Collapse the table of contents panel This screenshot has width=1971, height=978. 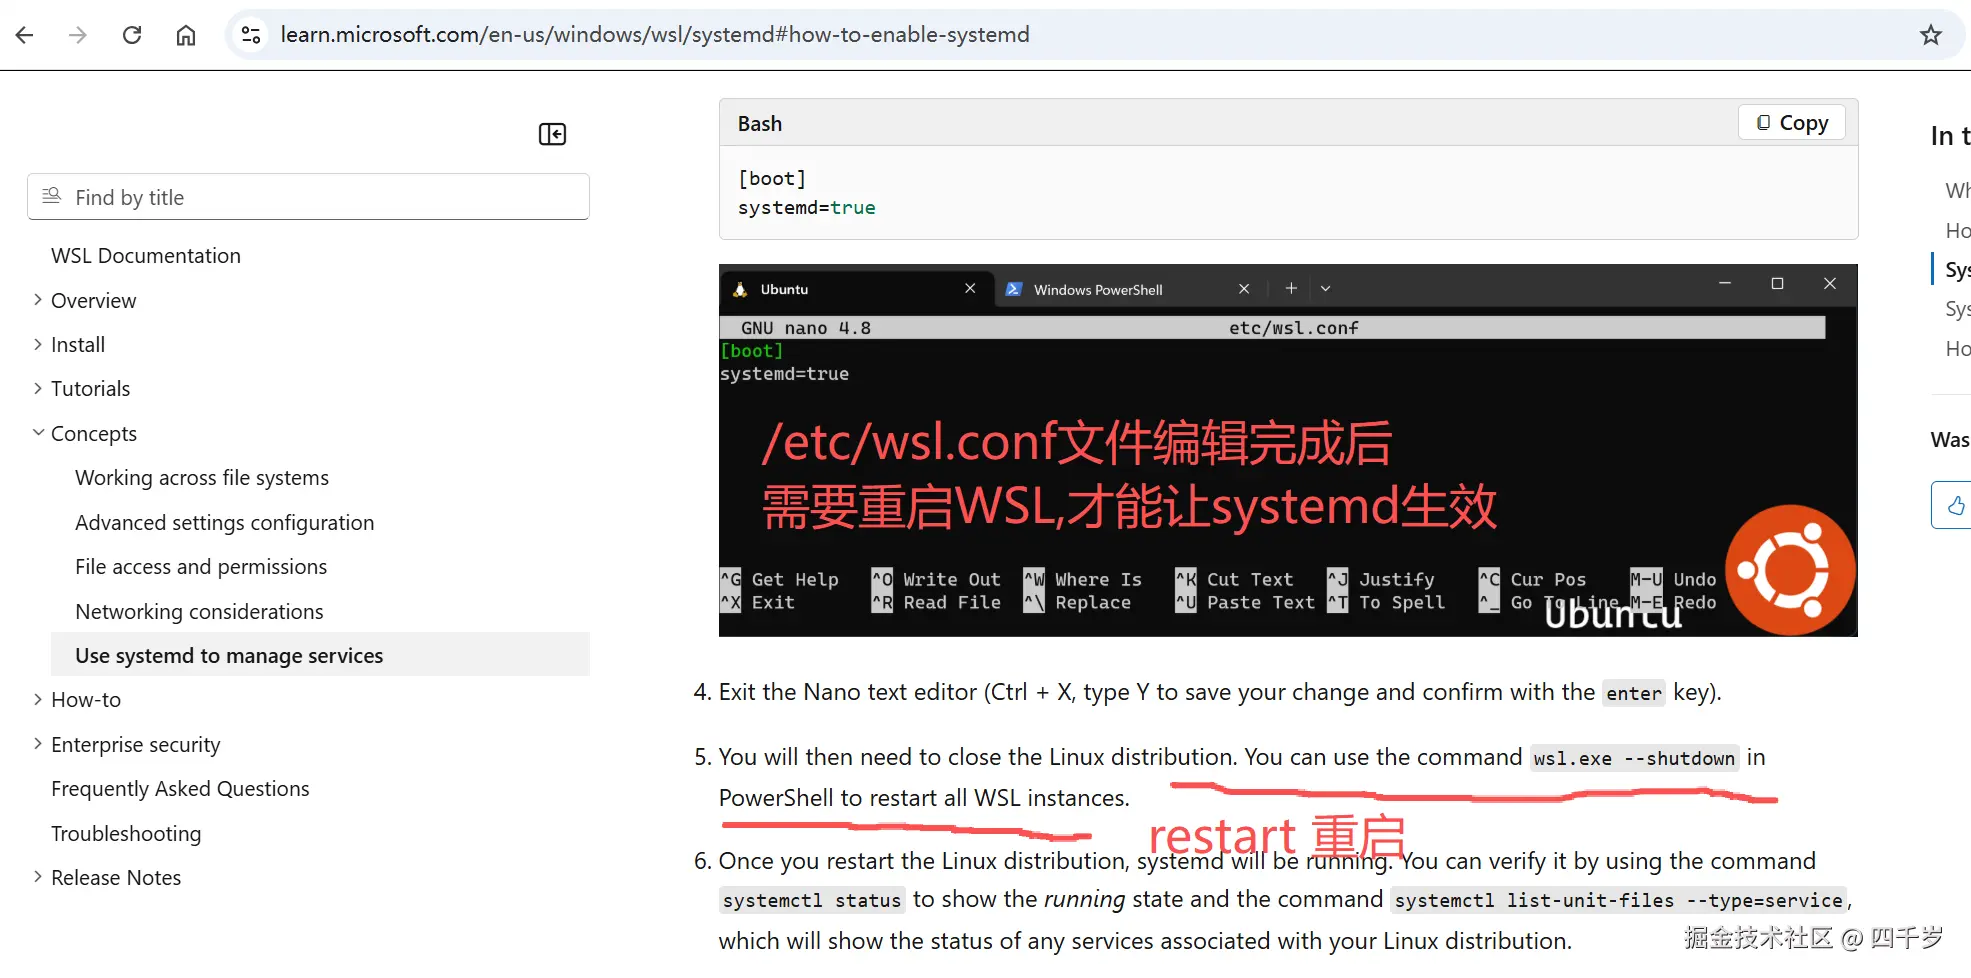(551, 133)
